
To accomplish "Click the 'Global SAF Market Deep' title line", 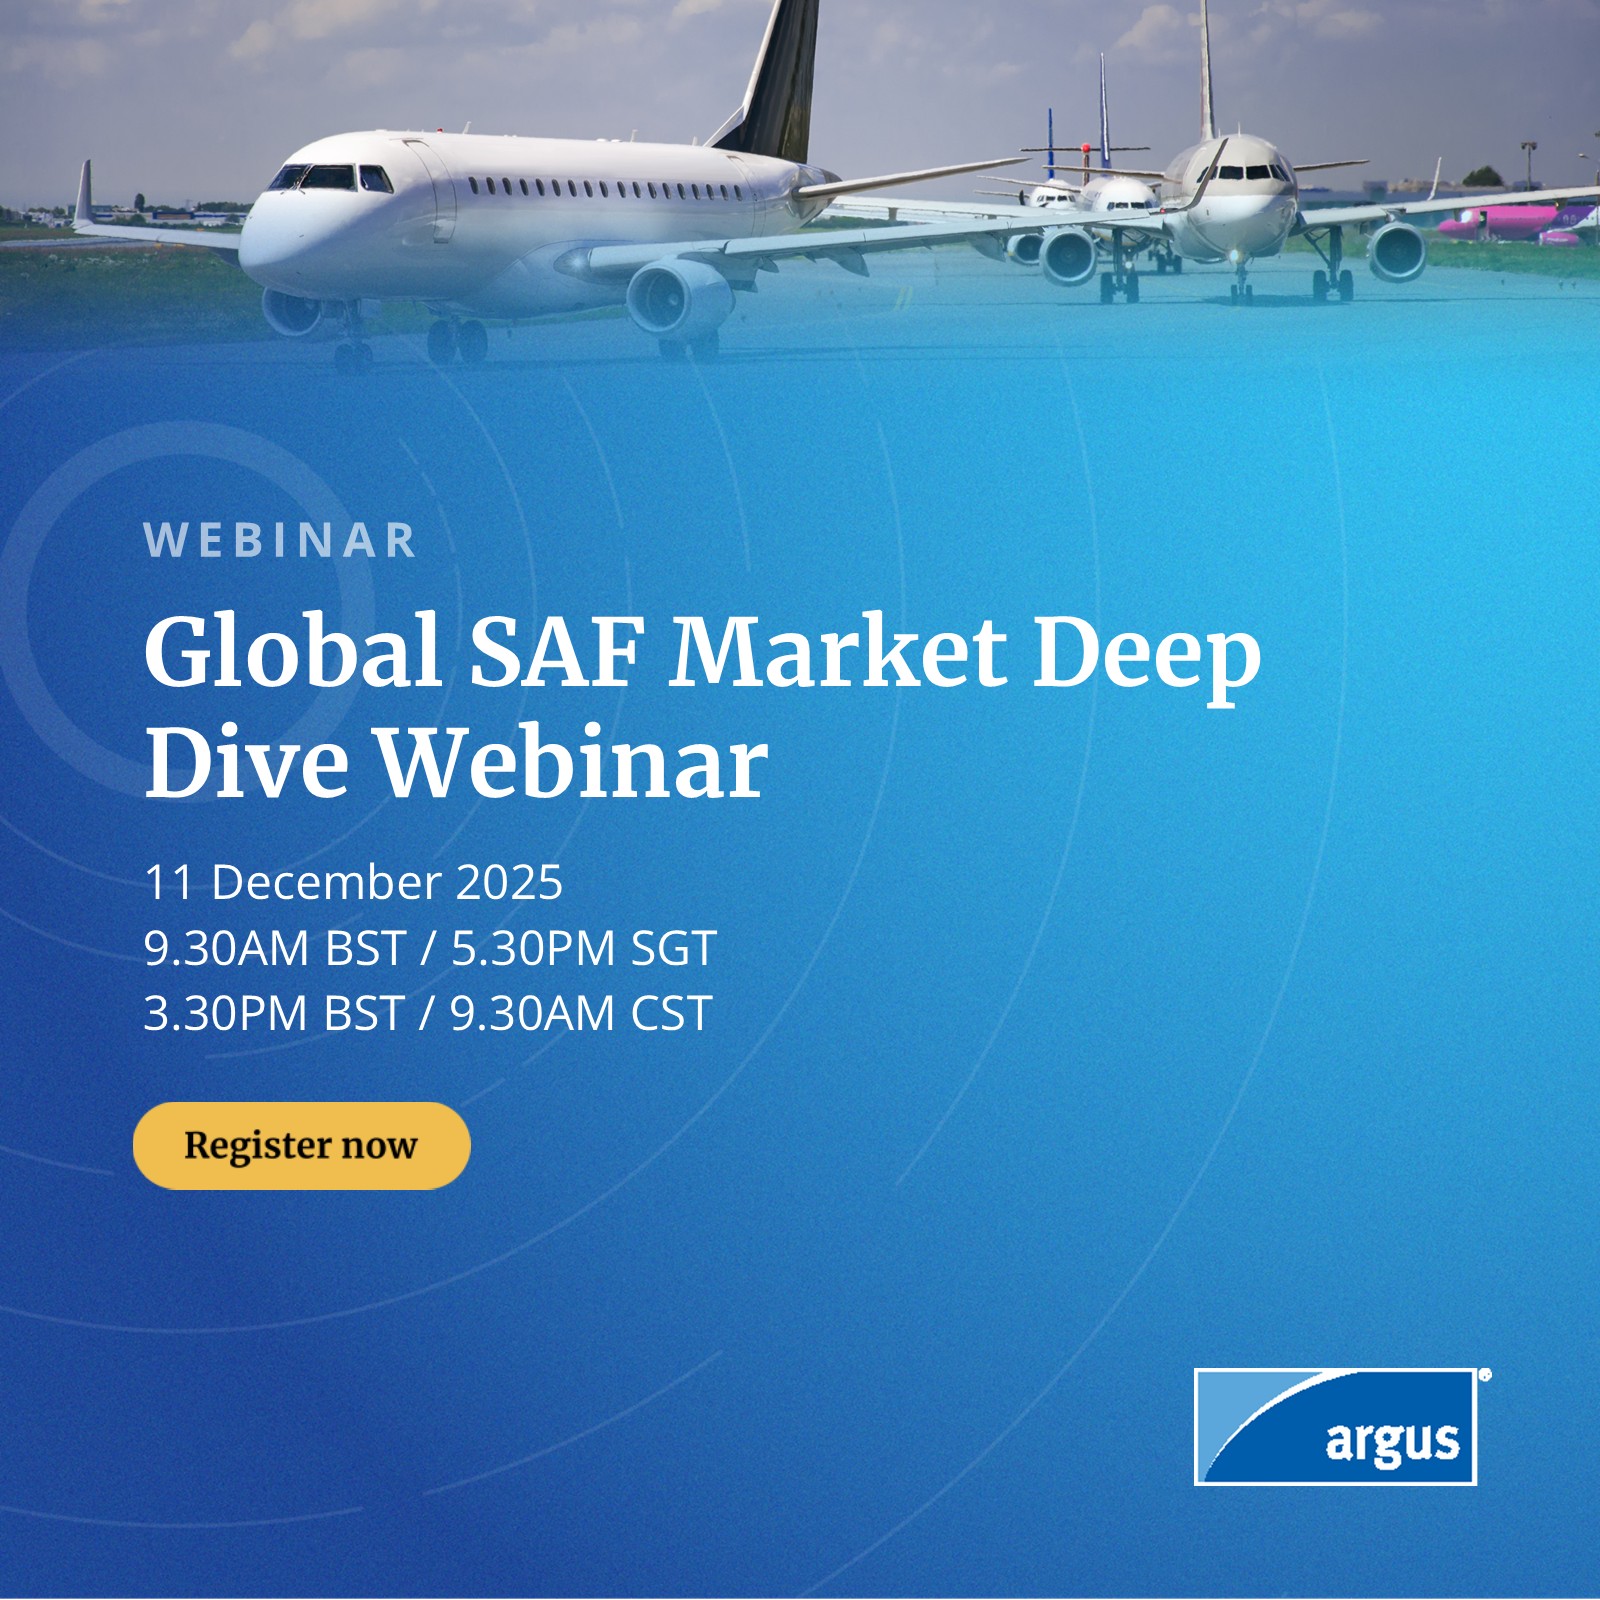I will [x=702, y=654].
